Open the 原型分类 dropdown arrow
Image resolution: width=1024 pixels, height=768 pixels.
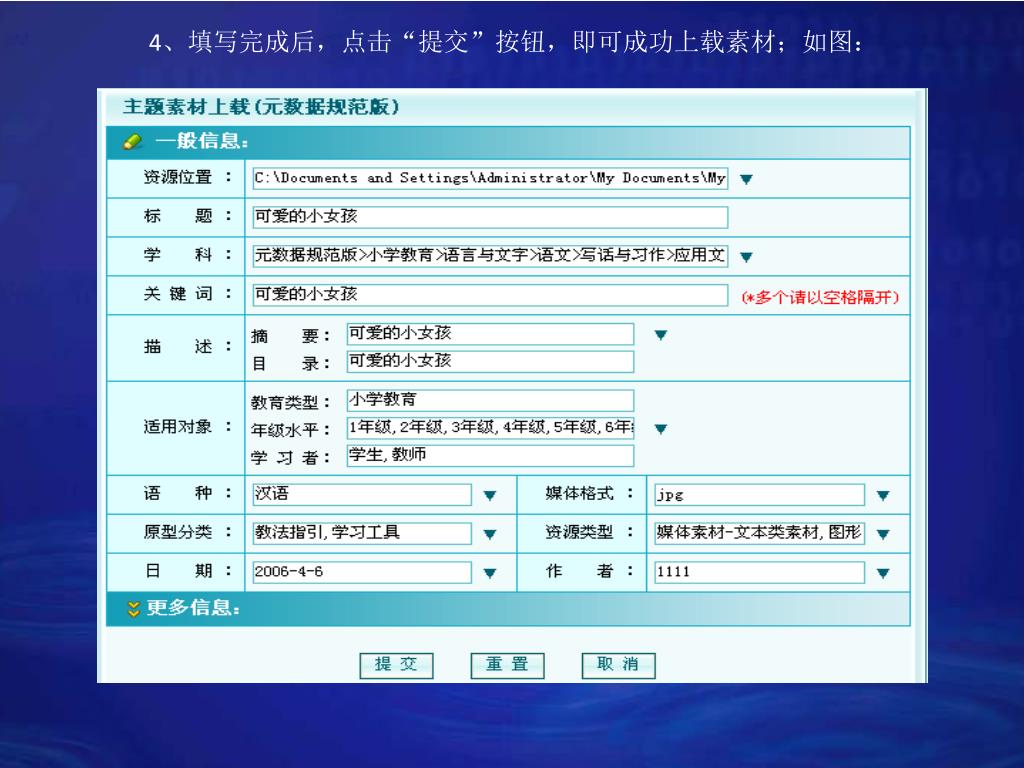490,534
